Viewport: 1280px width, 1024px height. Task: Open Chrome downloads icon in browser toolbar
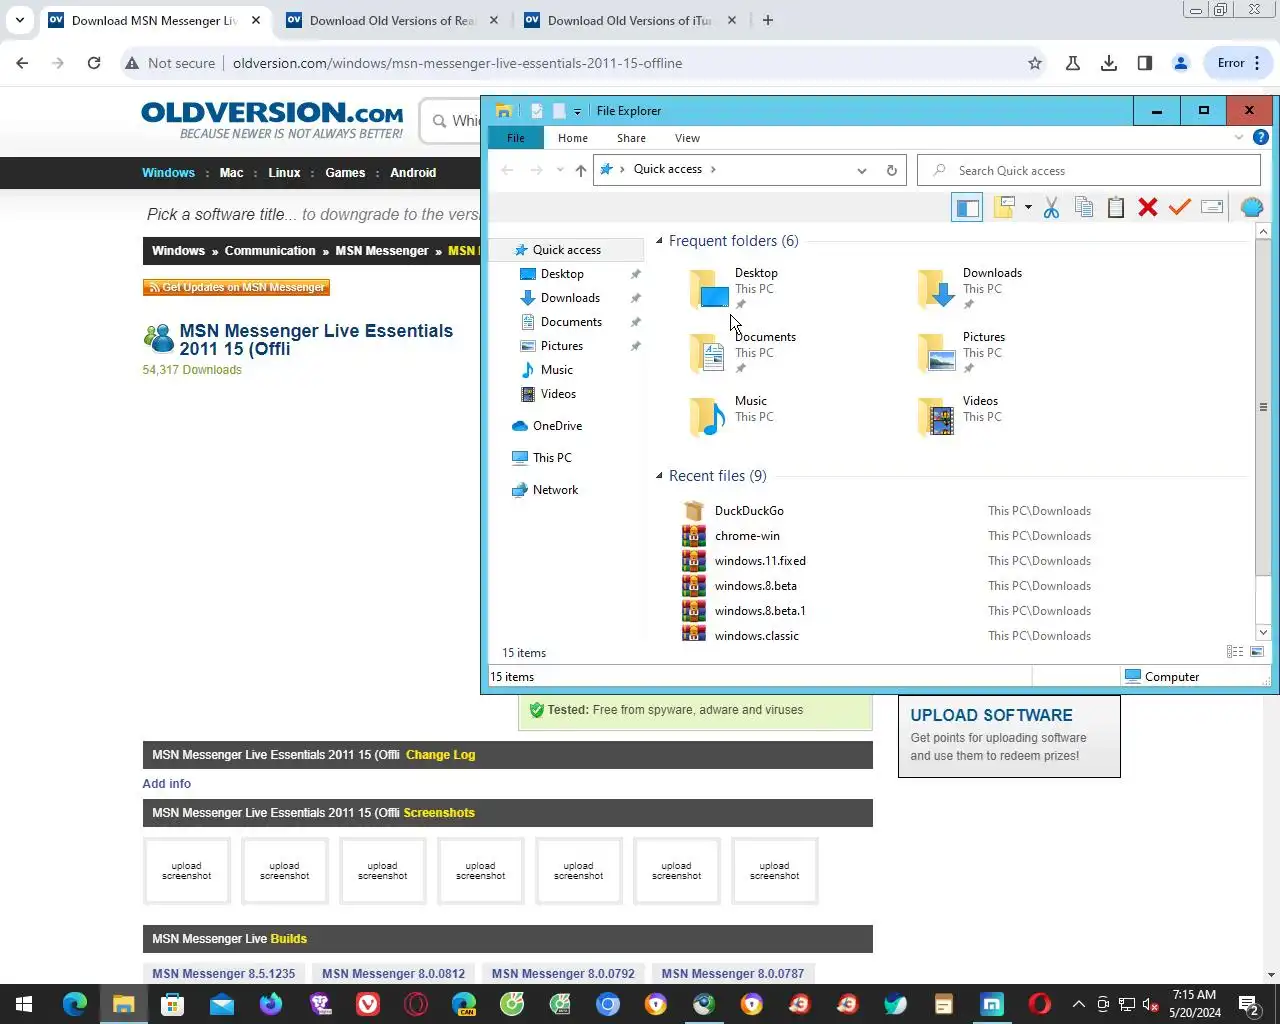click(1109, 63)
